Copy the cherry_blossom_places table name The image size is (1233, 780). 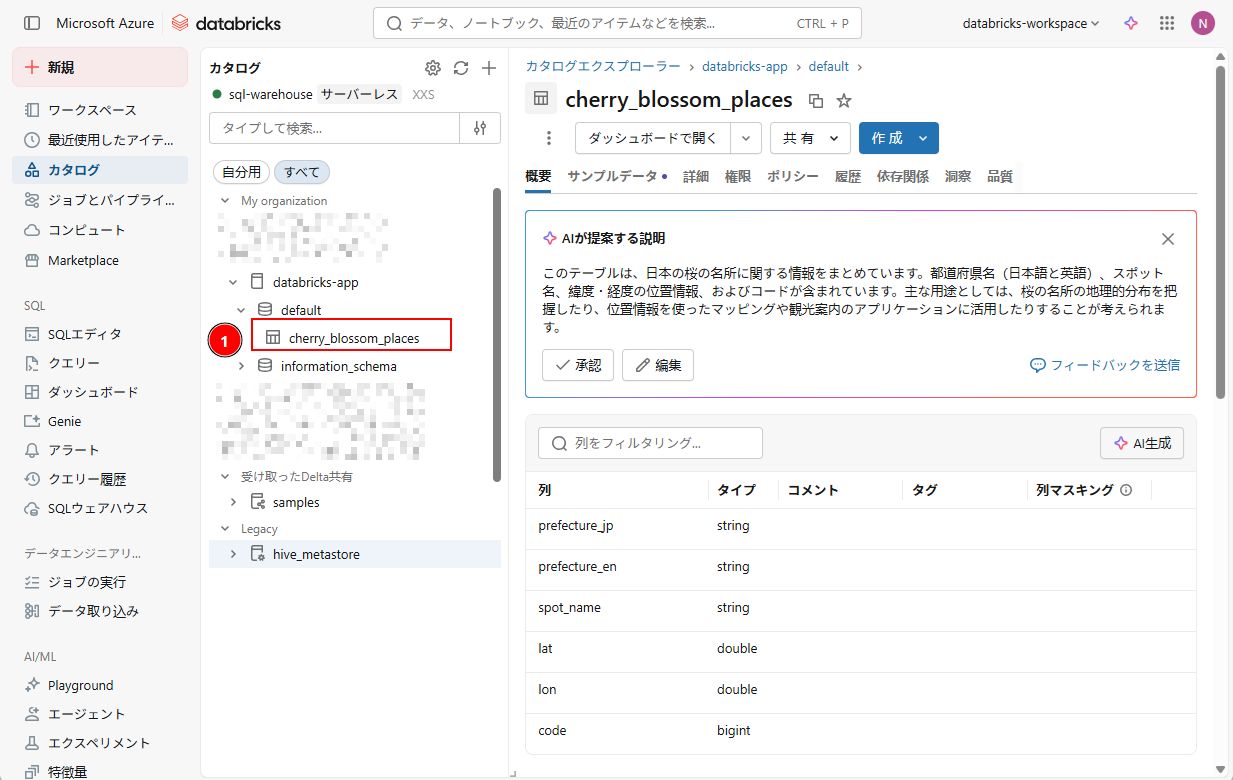pos(816,100)
